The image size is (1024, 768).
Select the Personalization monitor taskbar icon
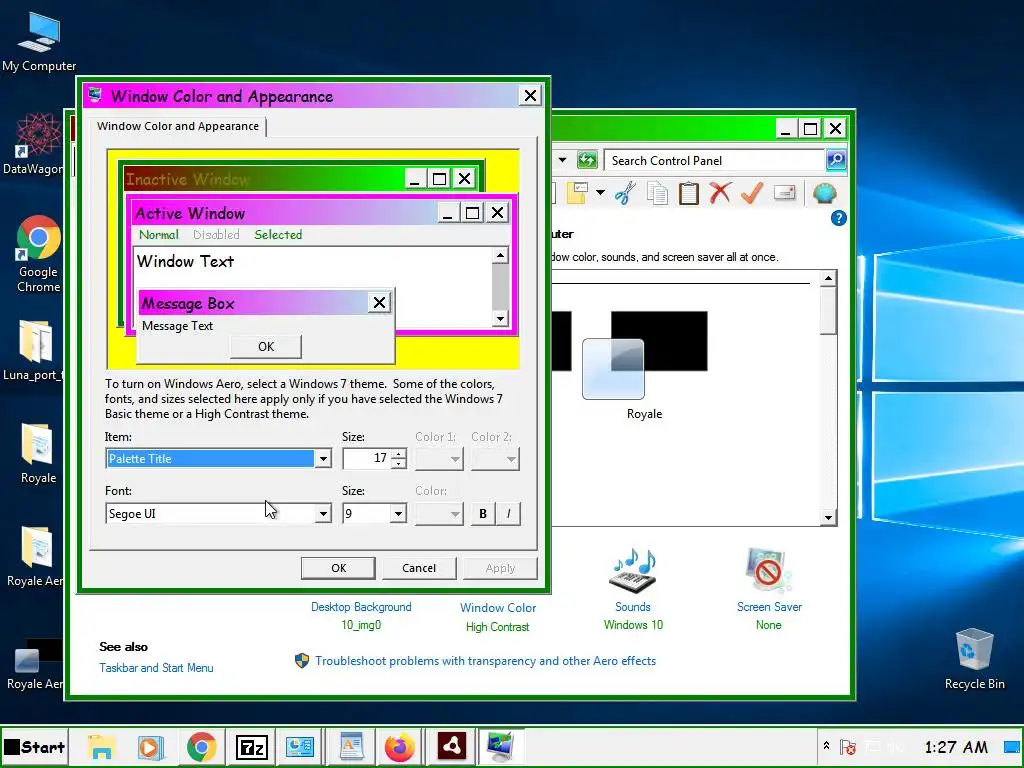coord(500,746)
